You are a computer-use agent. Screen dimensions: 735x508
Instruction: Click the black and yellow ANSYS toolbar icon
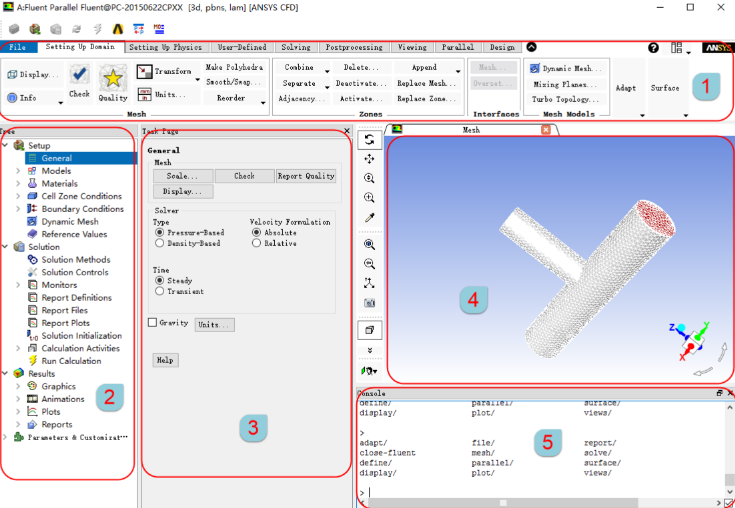tap(118, 29)
